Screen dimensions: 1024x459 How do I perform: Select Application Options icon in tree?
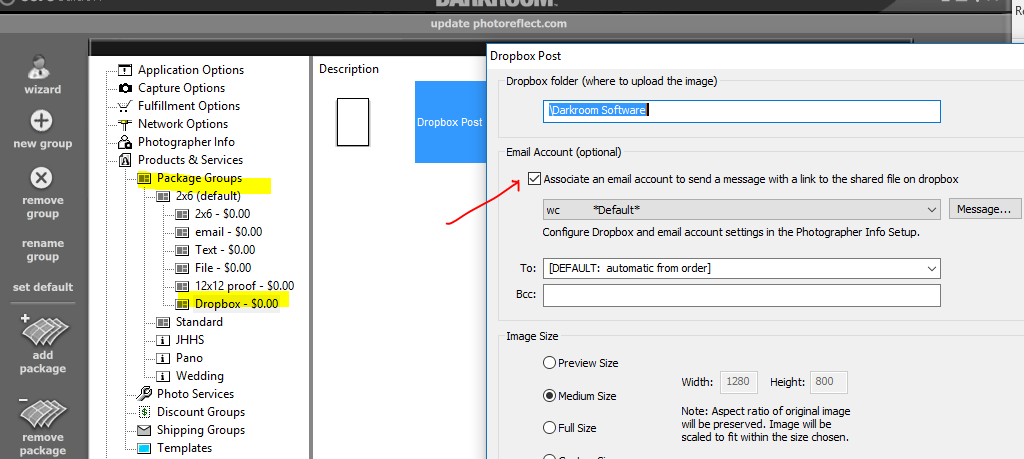pos(125,70)
